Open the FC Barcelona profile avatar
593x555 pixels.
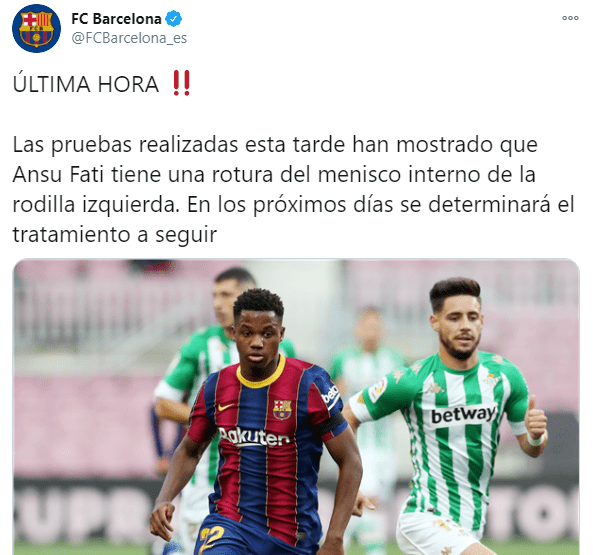click(36, 28)
